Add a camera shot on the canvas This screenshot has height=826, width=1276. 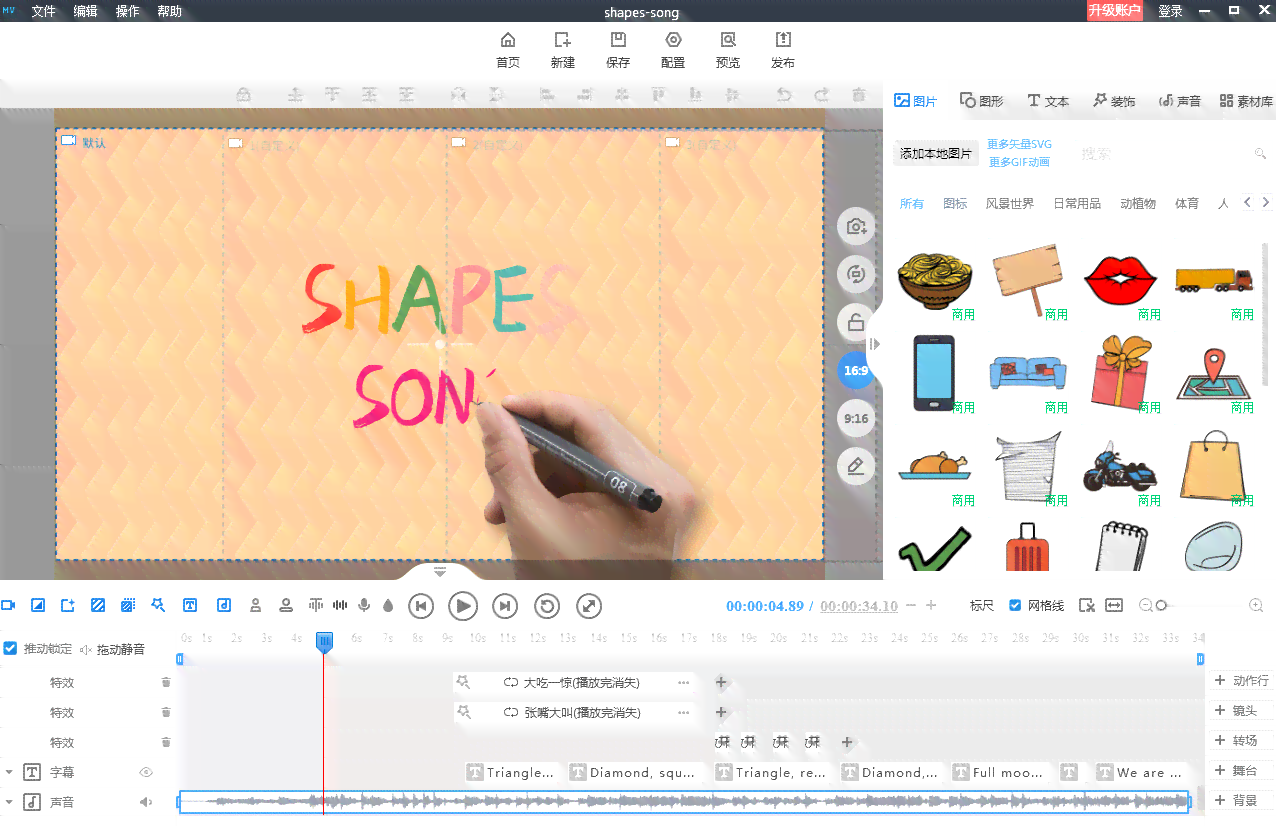[856, 226]
